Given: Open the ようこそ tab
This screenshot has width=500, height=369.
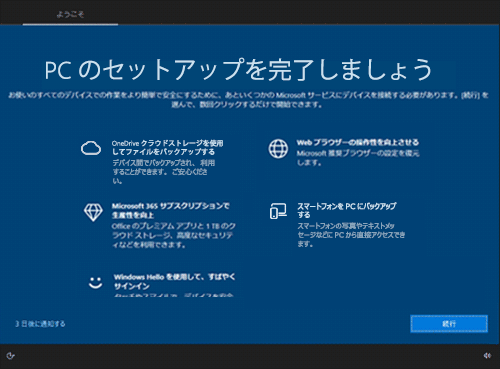Looking at the screenshot, I should click(70, 14).
